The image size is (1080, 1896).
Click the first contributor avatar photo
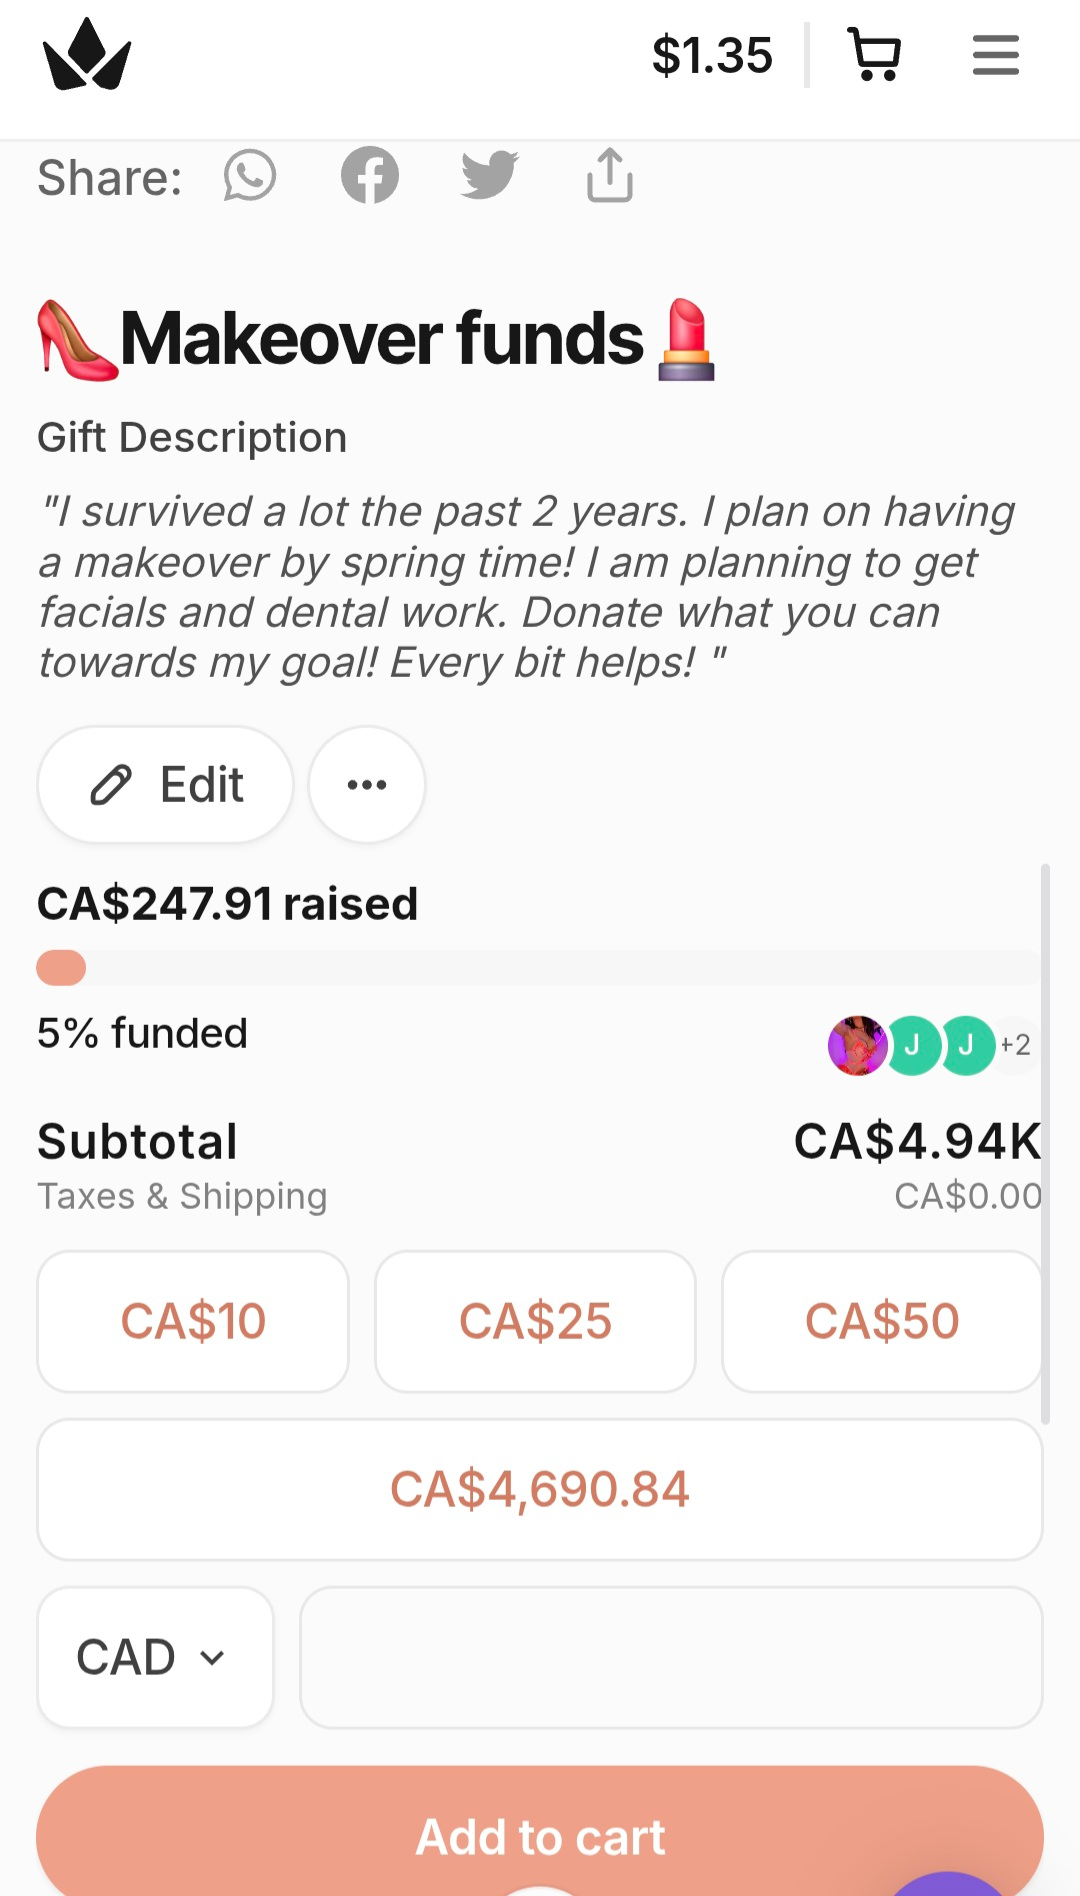pos(857,1045)
